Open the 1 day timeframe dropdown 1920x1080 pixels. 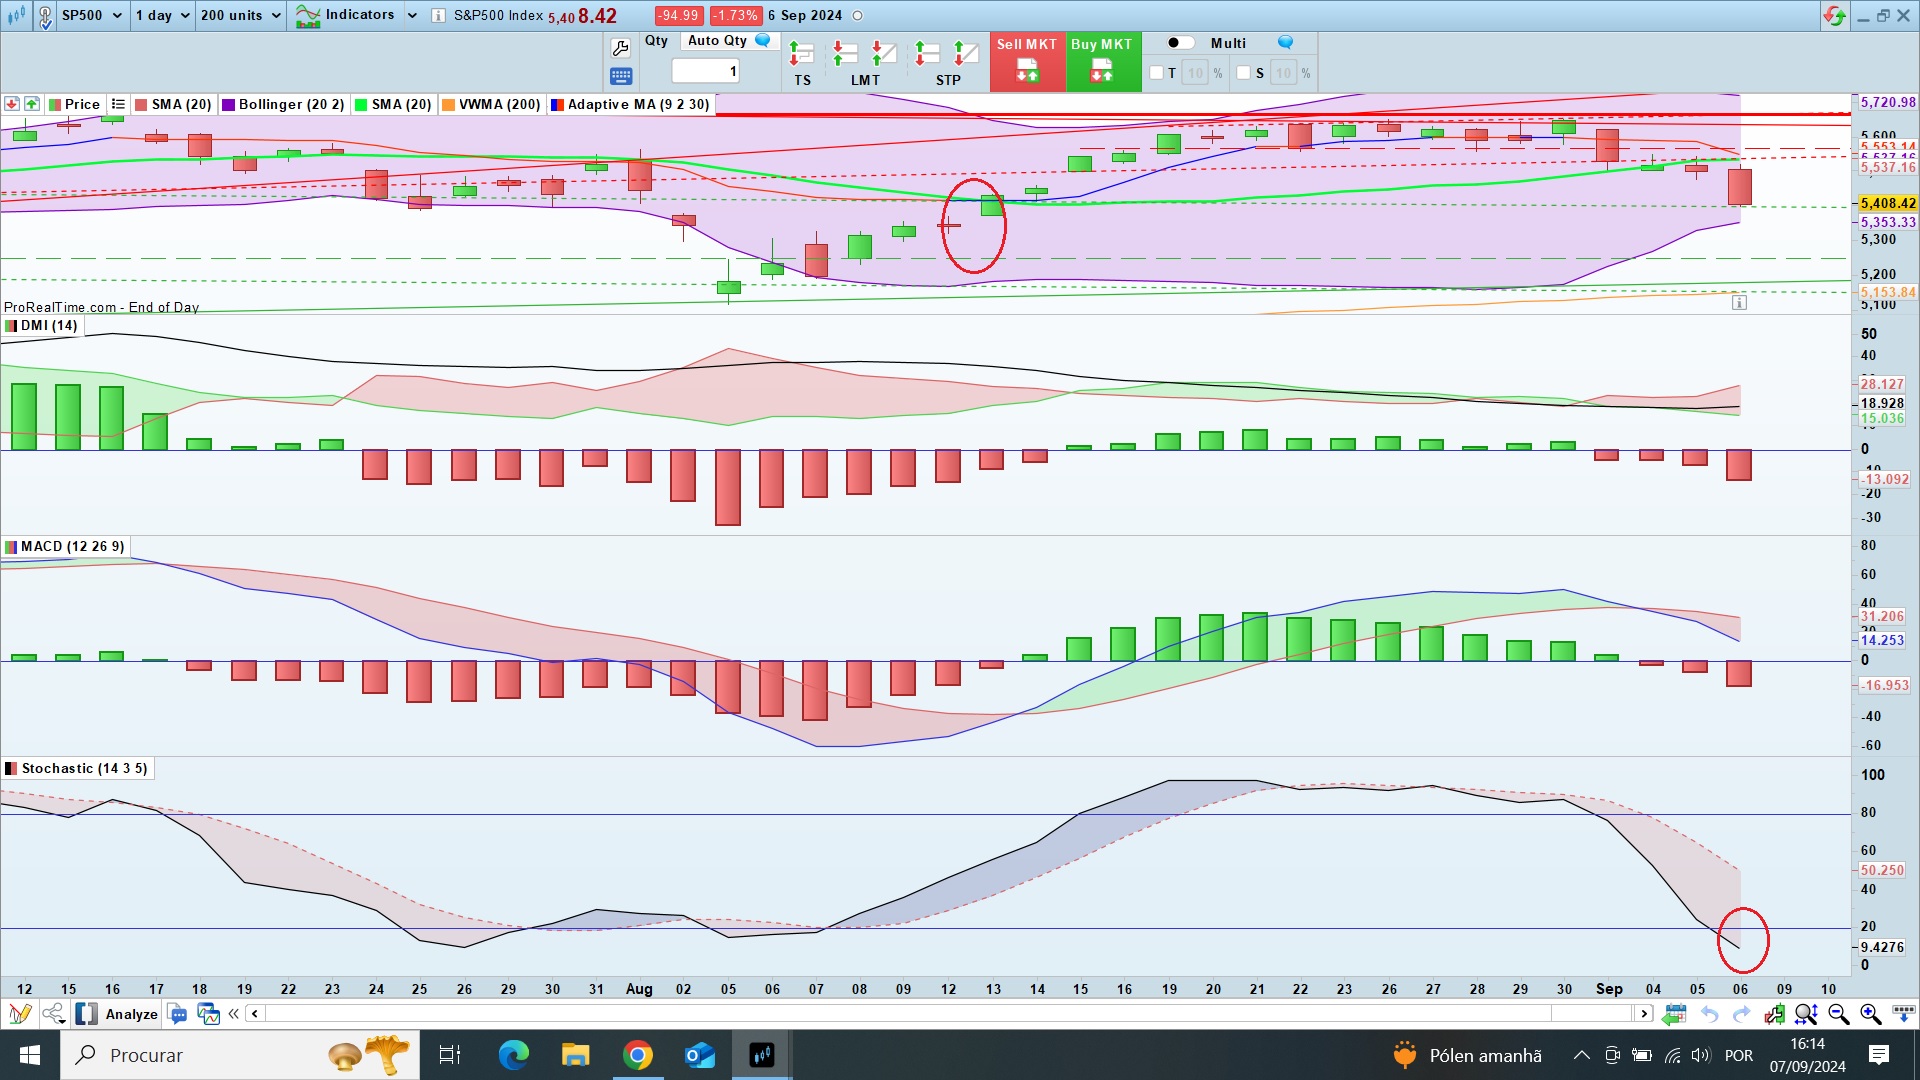tap(162, 16)
